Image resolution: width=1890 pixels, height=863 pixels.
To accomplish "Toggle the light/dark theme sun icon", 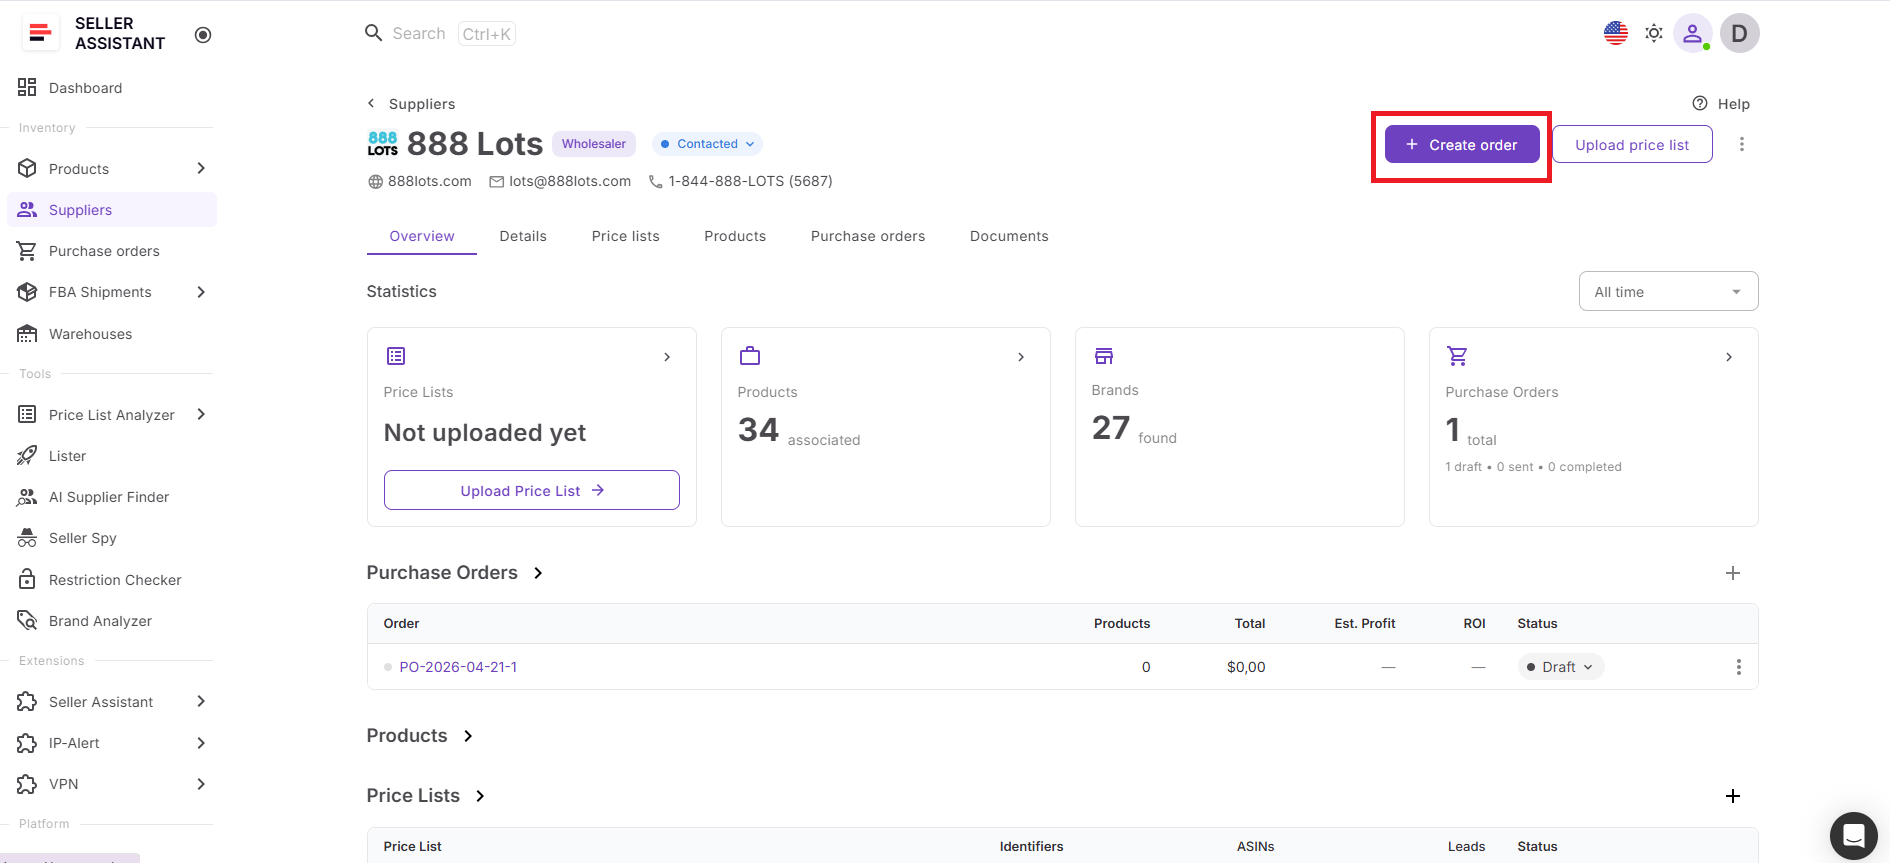I will click(x=1654, y=33).
